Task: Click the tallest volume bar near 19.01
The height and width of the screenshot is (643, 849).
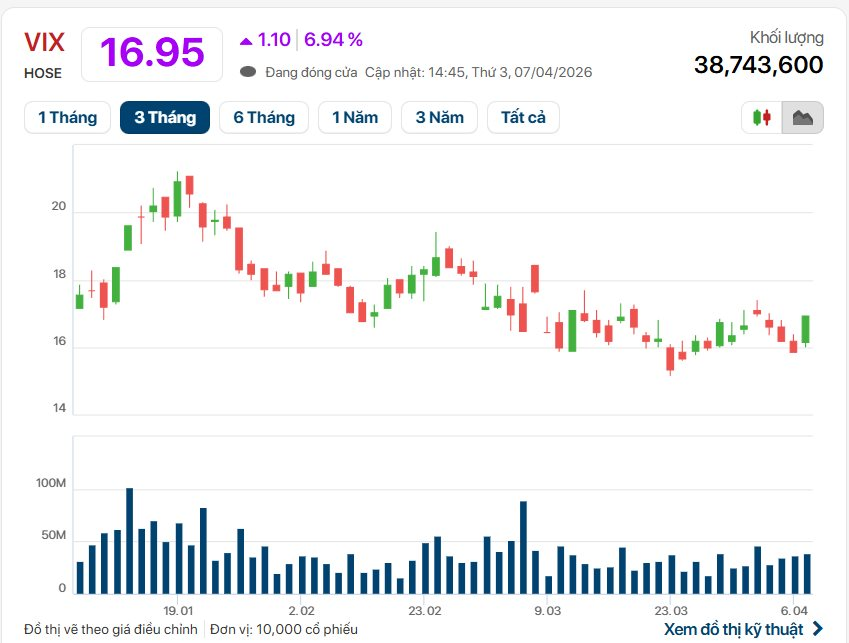Action: [x=128, y=535]
